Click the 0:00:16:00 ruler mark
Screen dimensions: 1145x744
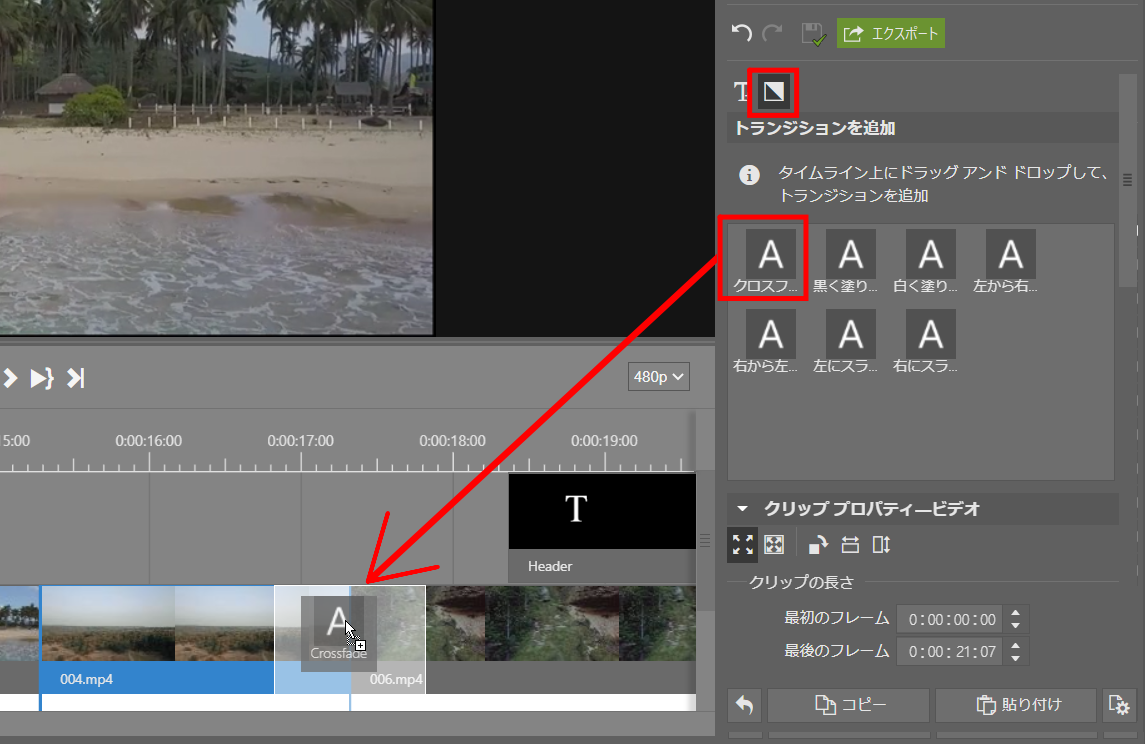tap(148, 441)
